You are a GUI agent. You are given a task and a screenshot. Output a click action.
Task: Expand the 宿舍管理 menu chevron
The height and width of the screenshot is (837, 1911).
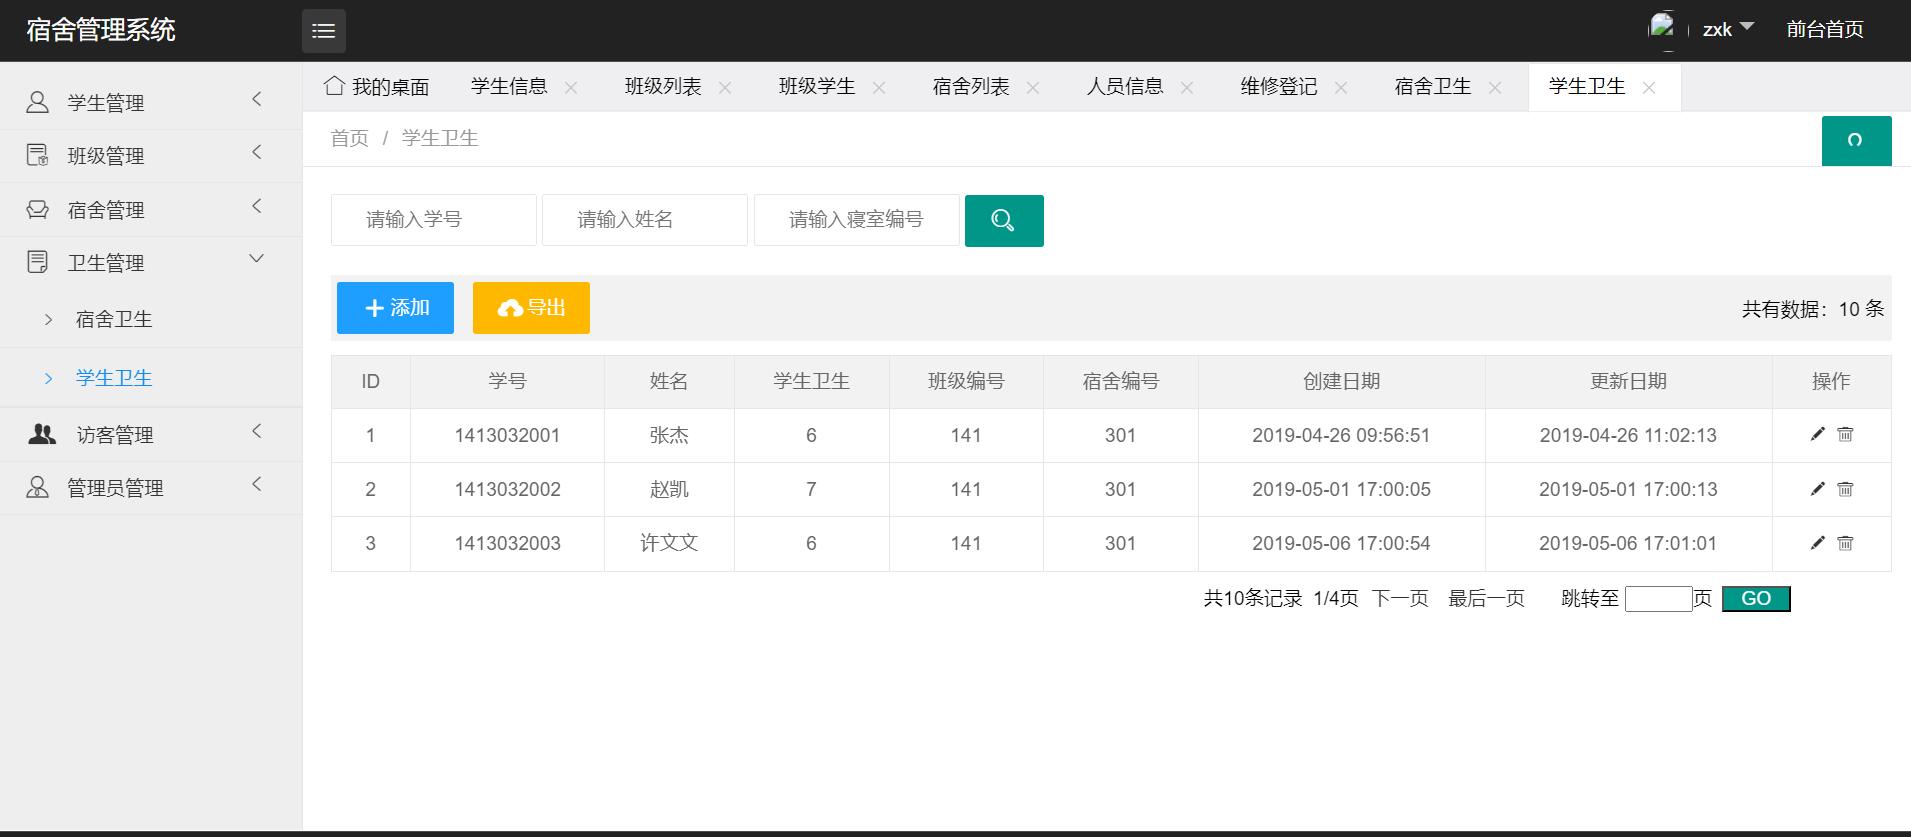257,206
